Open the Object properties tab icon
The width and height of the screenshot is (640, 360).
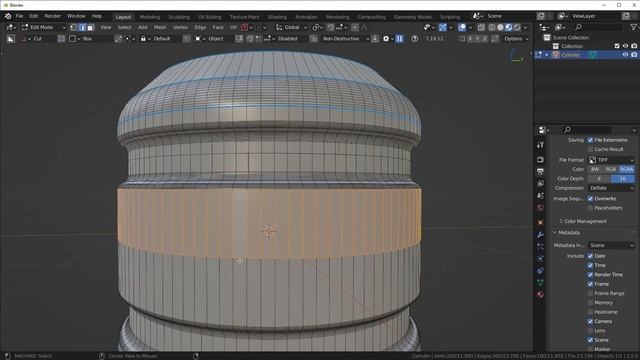pos(540,222)
